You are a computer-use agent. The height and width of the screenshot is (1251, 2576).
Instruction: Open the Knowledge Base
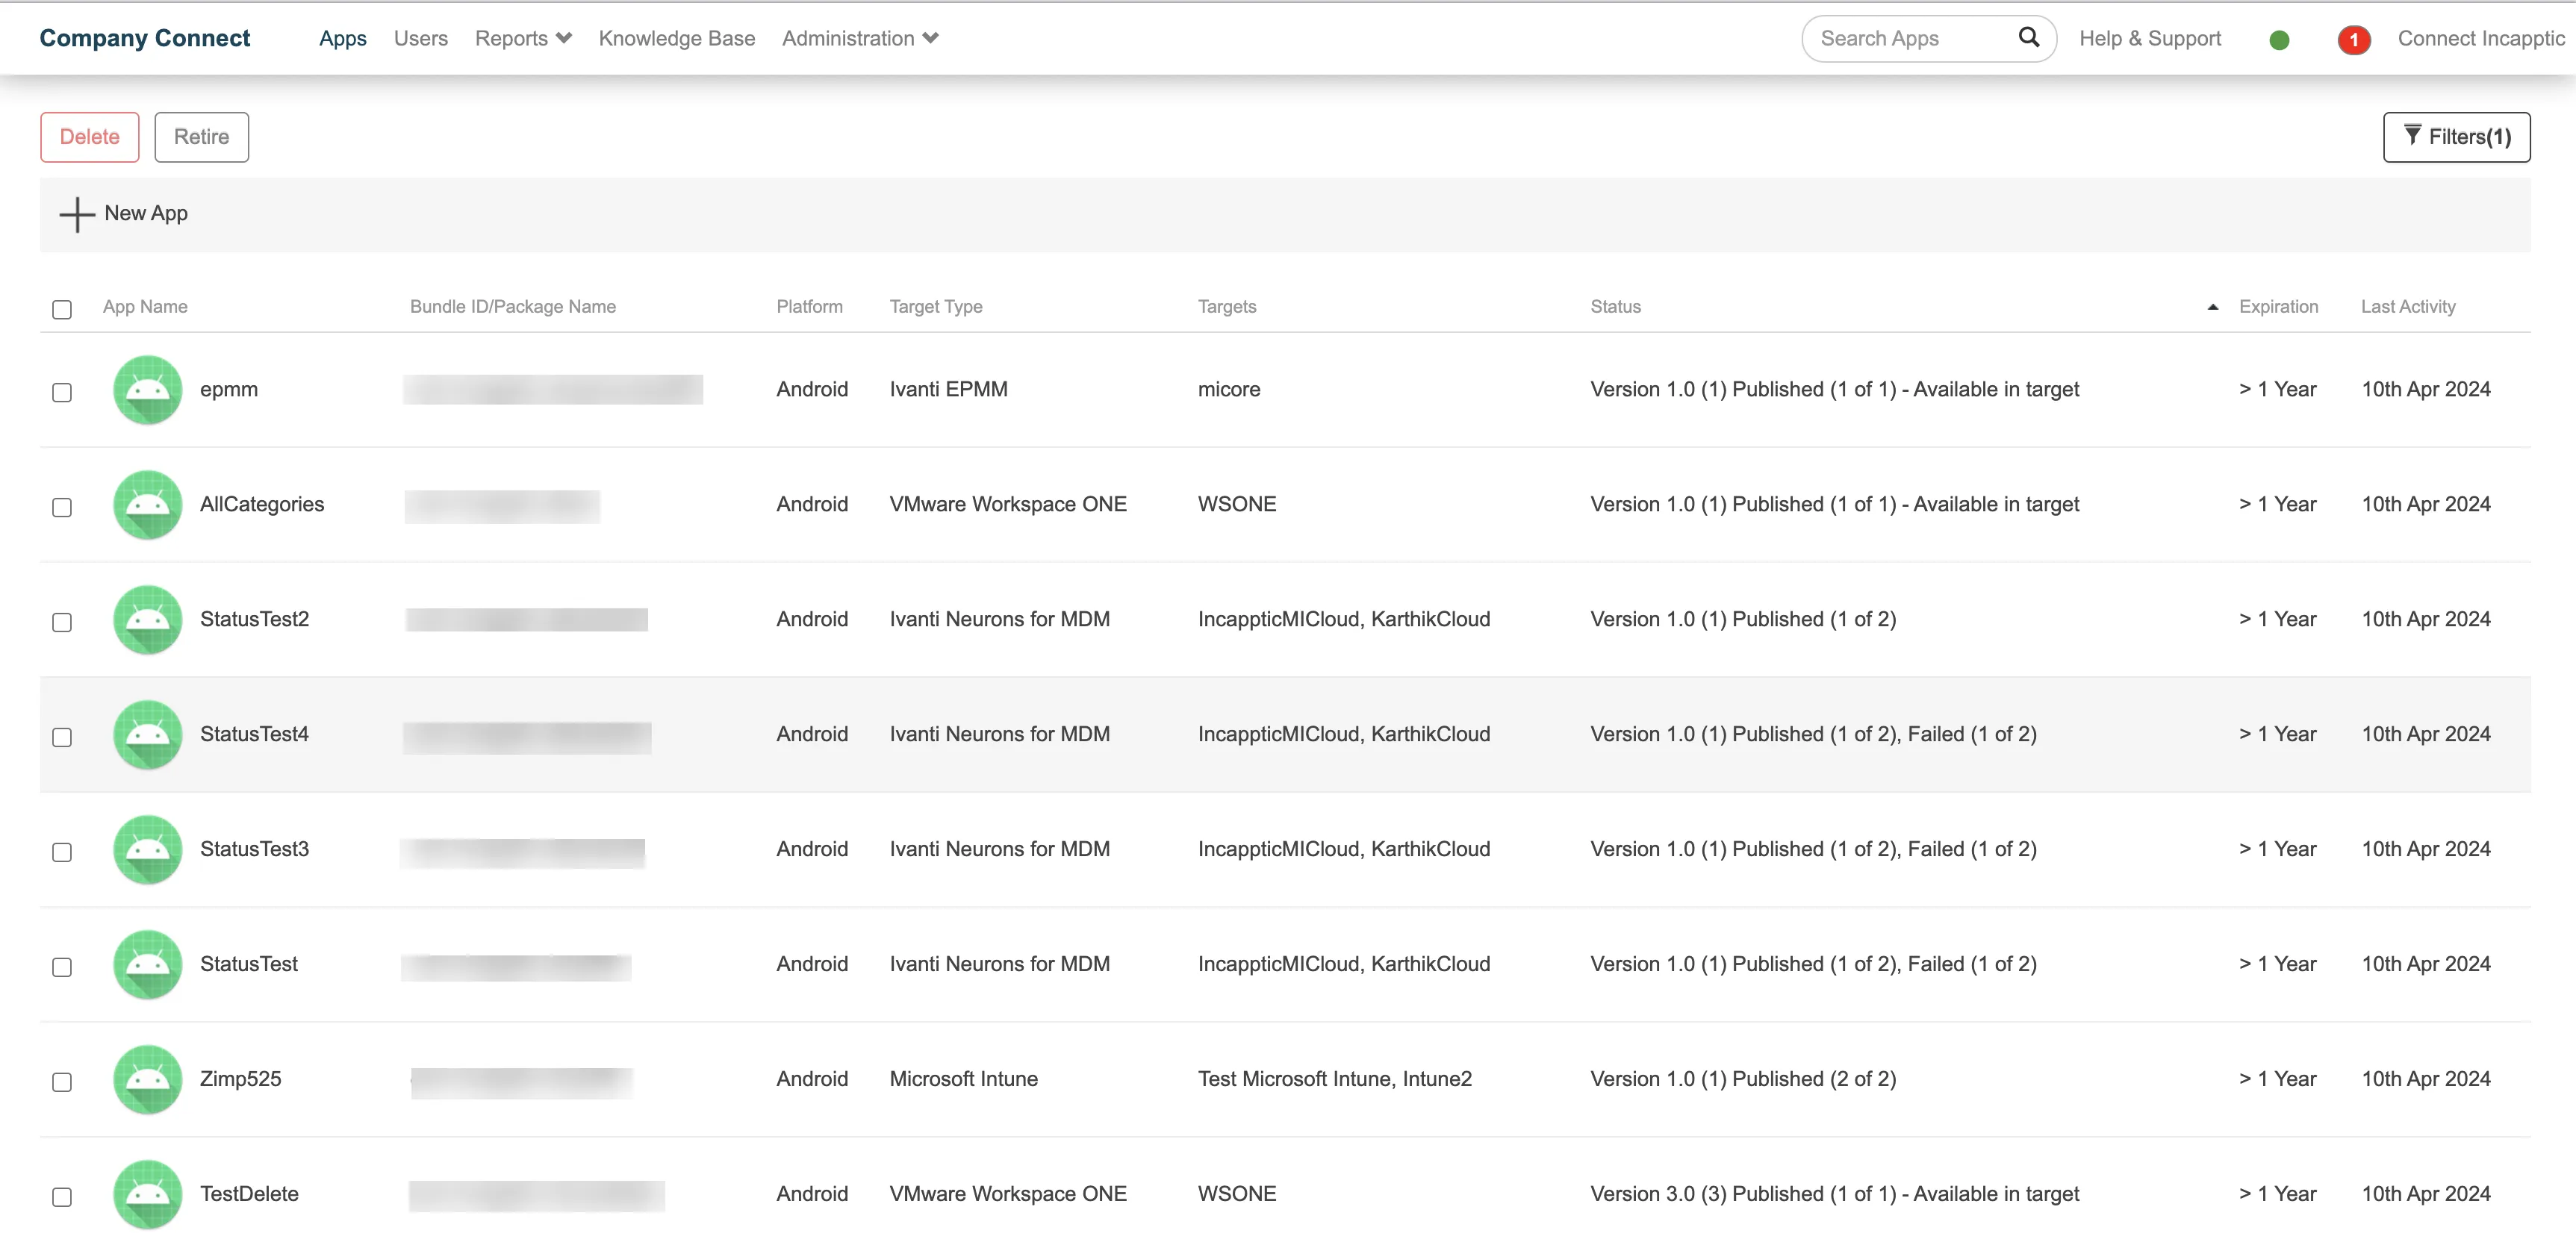pyautogui.click(x=677, y=38)
